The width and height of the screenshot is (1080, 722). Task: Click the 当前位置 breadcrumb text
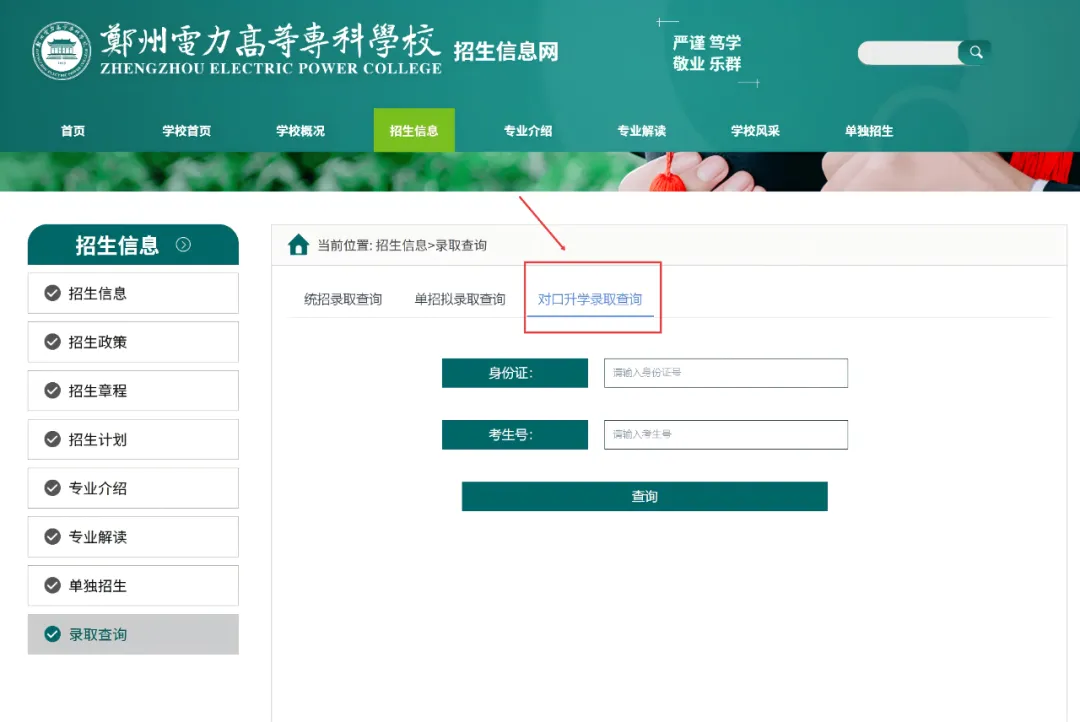tap(402, 245)
